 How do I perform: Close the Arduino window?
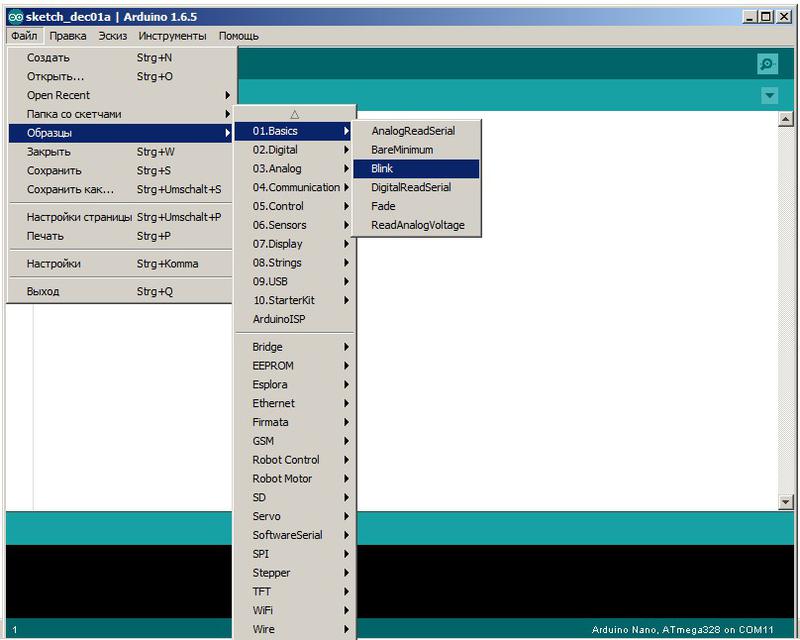click(784, 17)
